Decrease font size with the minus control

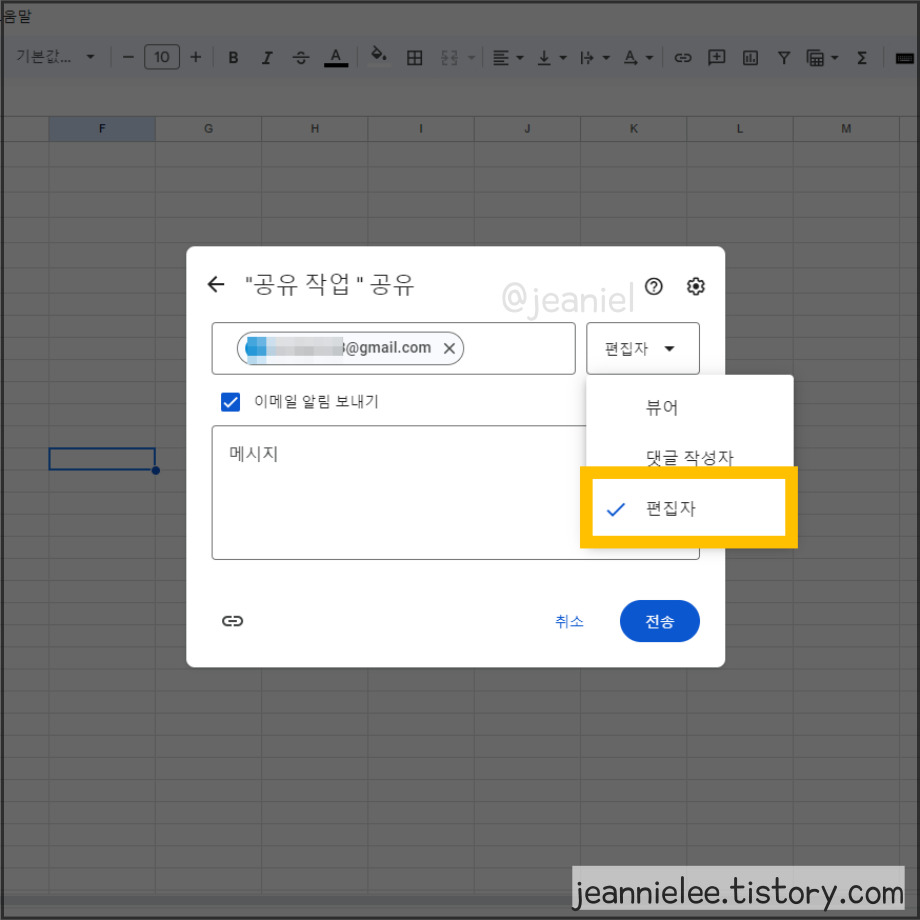point(128,57)
